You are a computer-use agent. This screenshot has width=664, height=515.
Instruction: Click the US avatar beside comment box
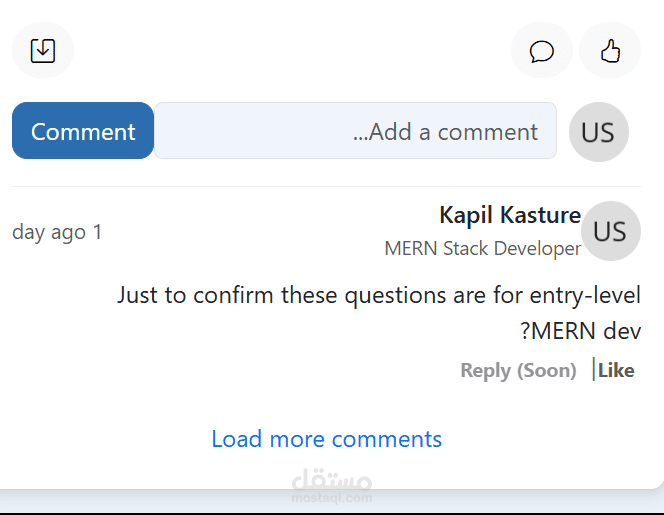tap(598, 131)
